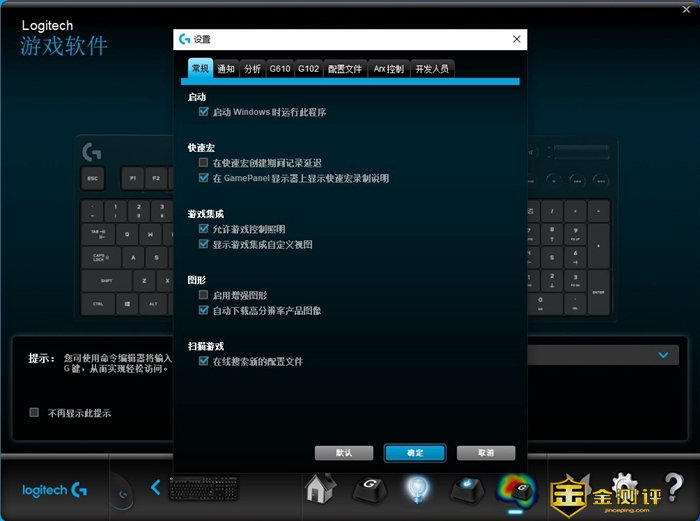Viewport: 700px width, 521px height.
Task: Select the mouse device icon in device bar
Action: click(x=120, y=489)
